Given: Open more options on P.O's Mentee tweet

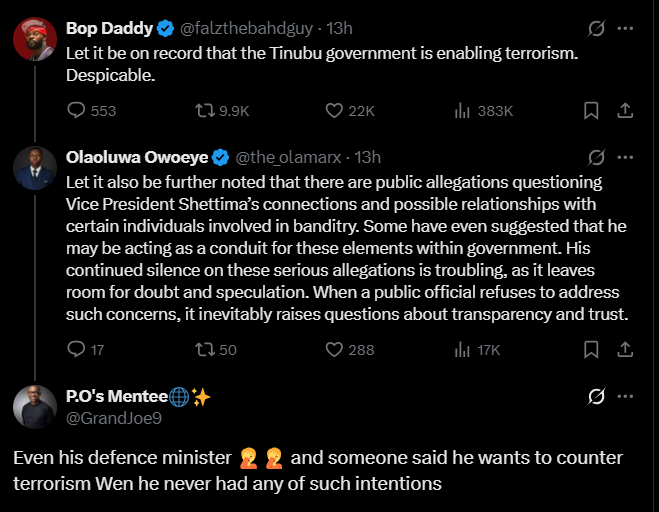Looking at the screenshot, I should tap(627, 397).
